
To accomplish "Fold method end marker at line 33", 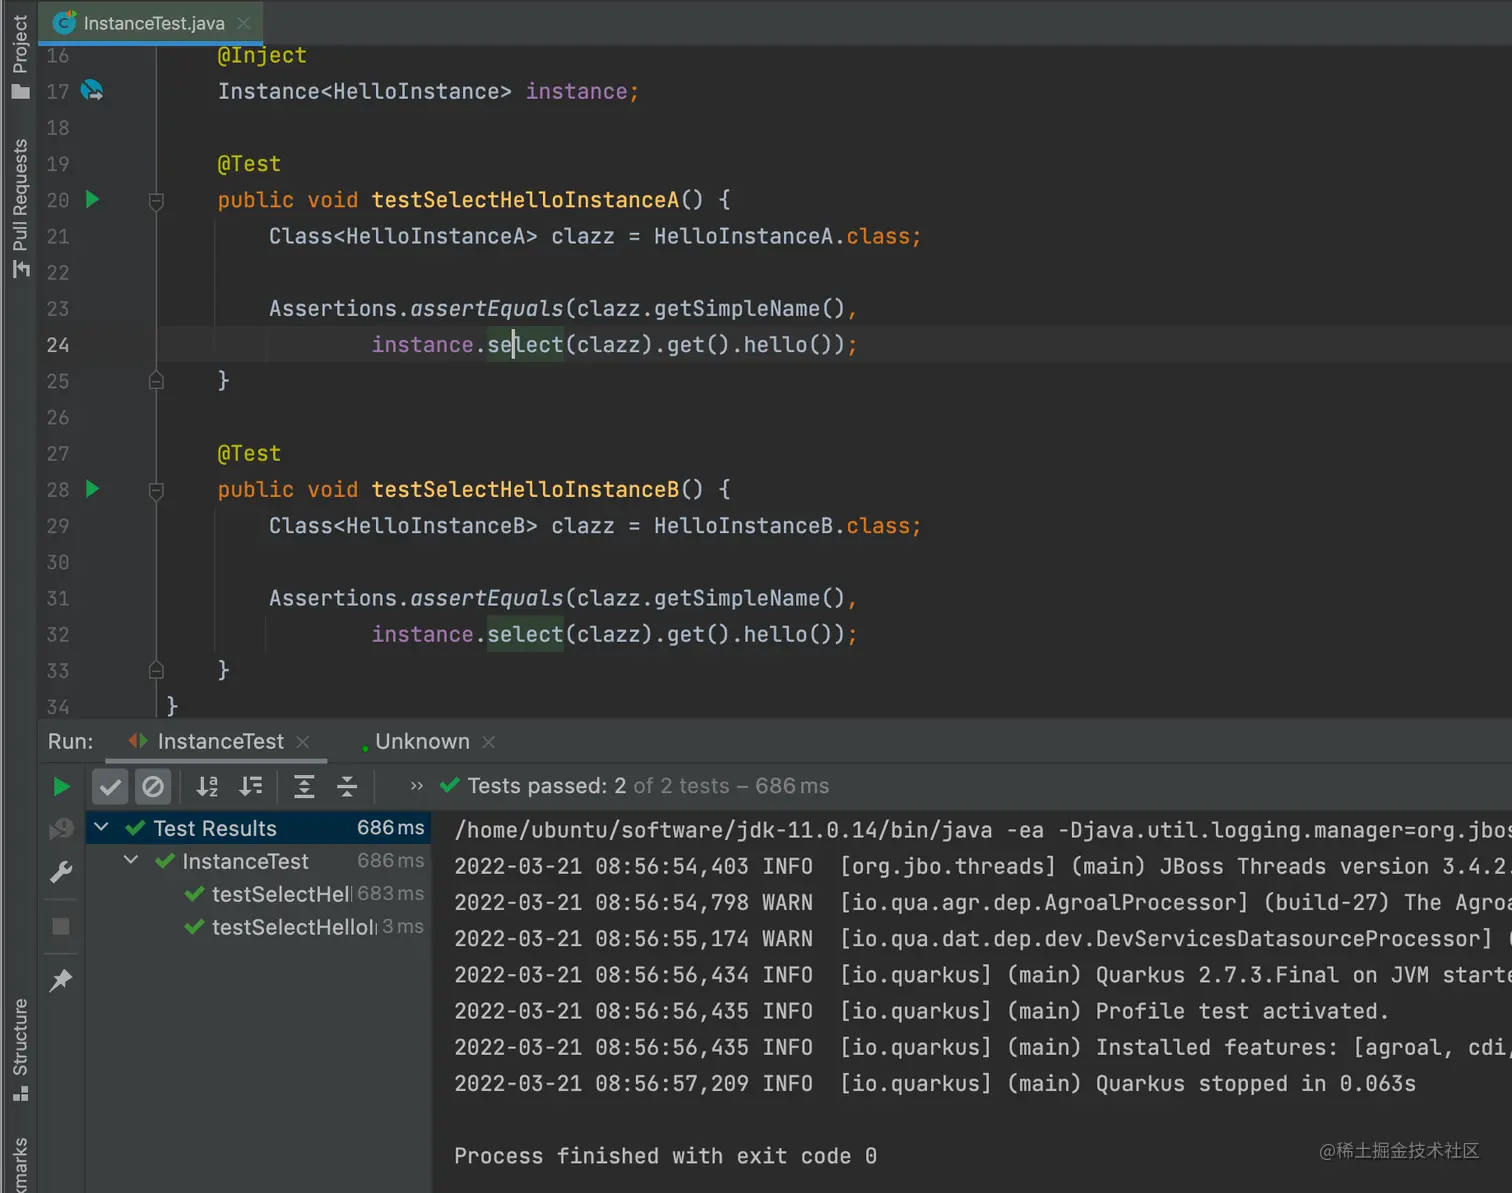I will [x=156, y=670].
